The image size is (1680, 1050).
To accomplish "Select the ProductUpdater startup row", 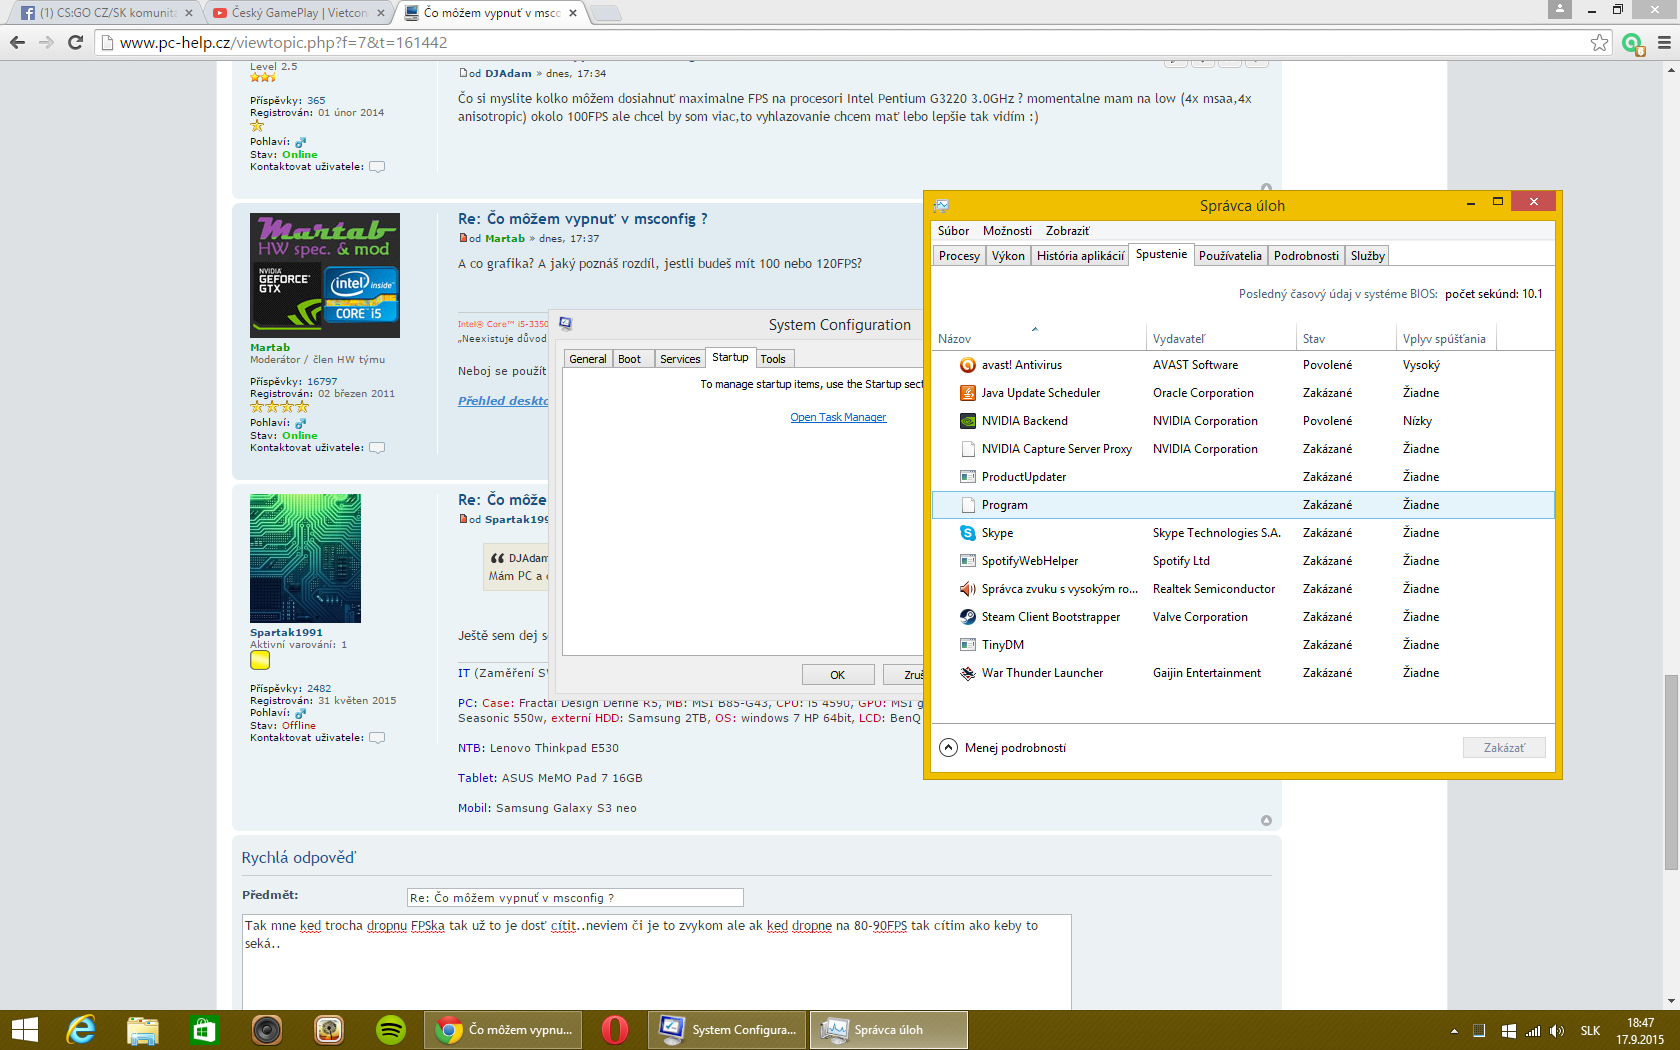I will click(x=1243, y=477).
